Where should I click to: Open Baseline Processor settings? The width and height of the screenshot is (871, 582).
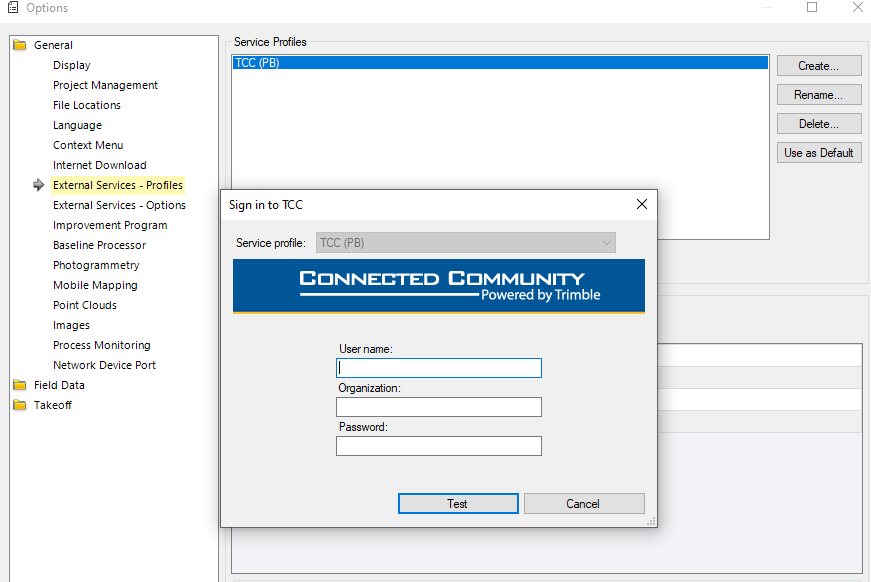pos(99,245)
